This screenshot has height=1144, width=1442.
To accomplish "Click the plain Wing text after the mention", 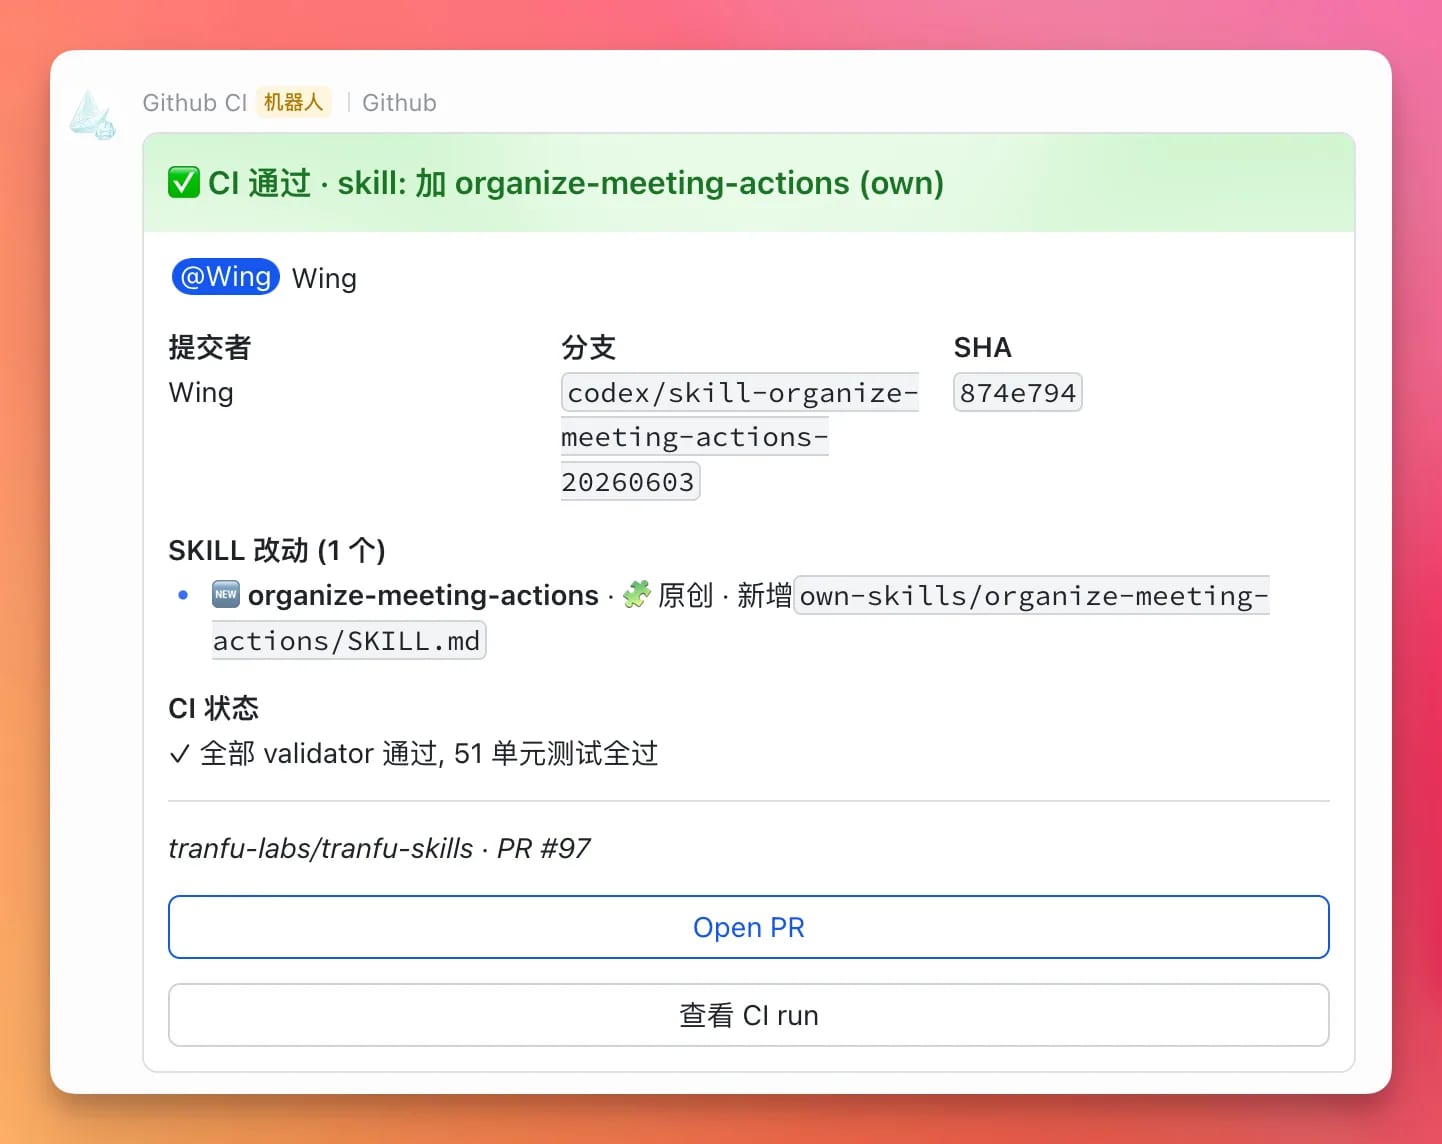I will 324,278.
